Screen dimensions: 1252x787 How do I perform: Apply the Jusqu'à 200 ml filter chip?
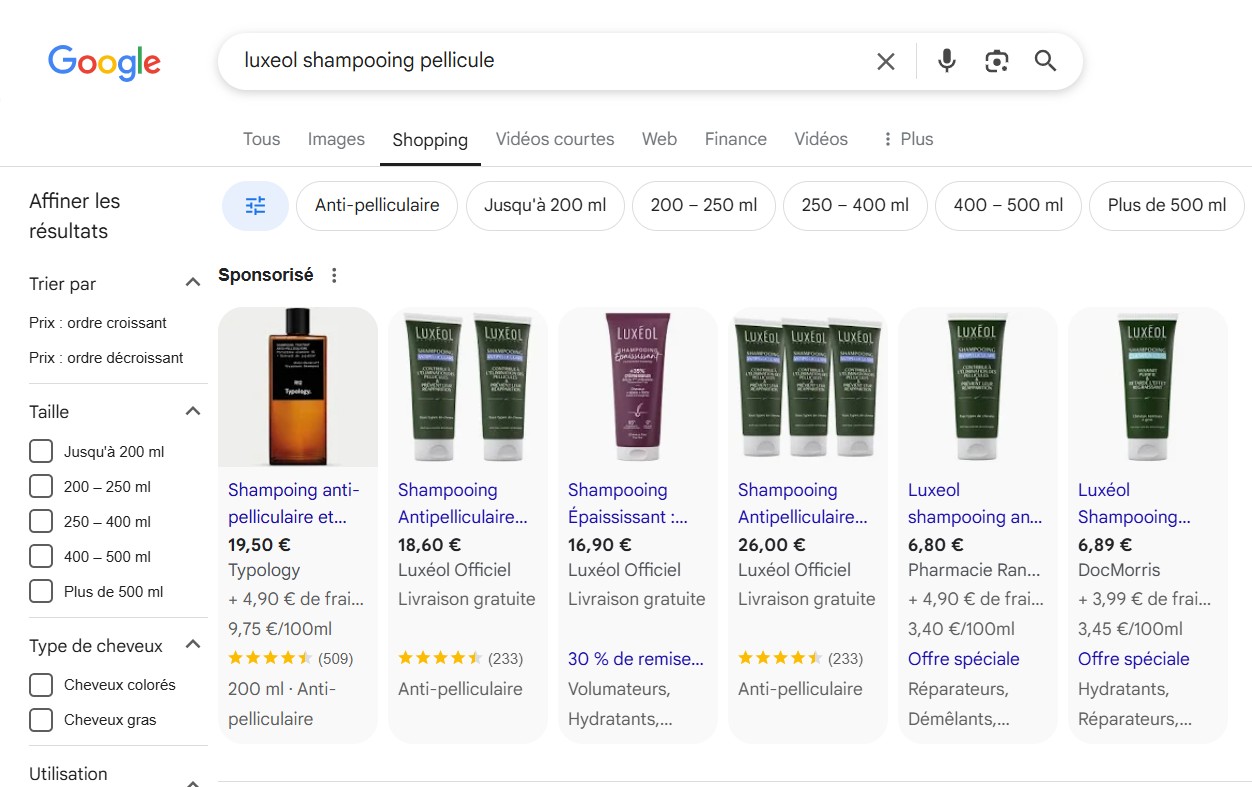[545, 206]
